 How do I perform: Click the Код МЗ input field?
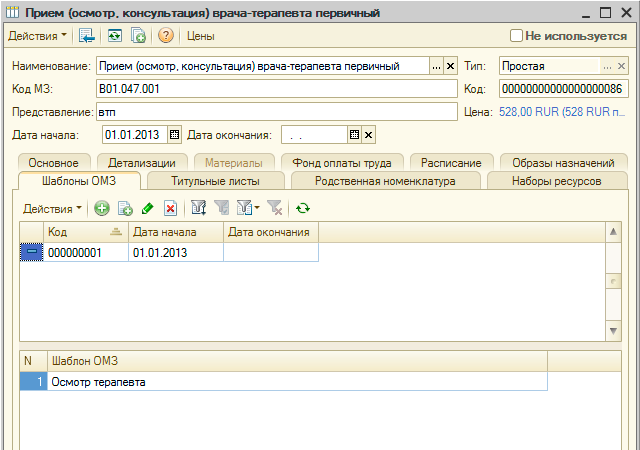coord(275,88)
